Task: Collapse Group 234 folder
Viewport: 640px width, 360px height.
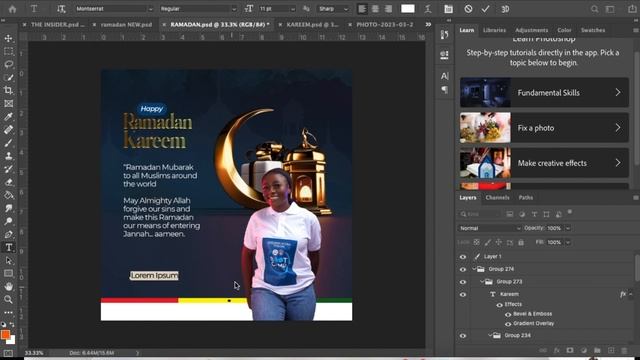Action: point(490,336)
